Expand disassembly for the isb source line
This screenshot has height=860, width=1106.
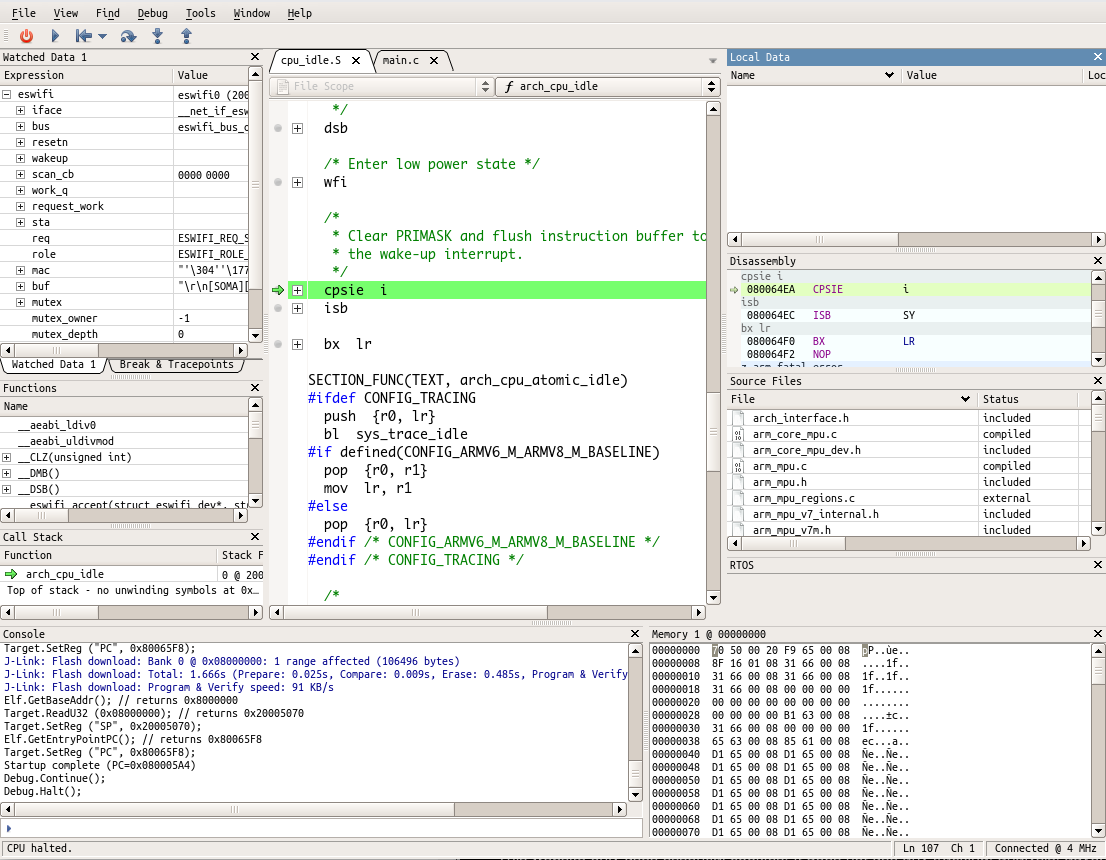tap(298, 308)
